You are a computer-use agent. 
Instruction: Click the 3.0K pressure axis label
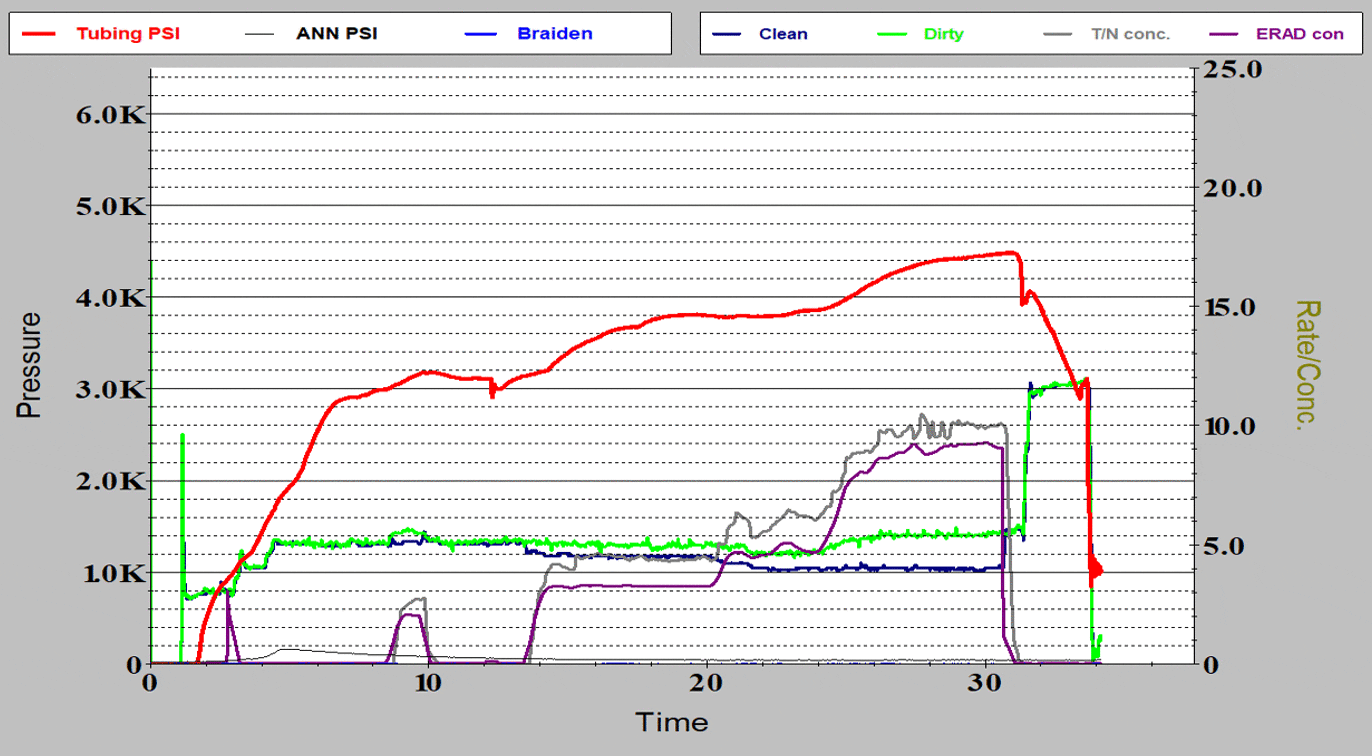pos(111,389)
